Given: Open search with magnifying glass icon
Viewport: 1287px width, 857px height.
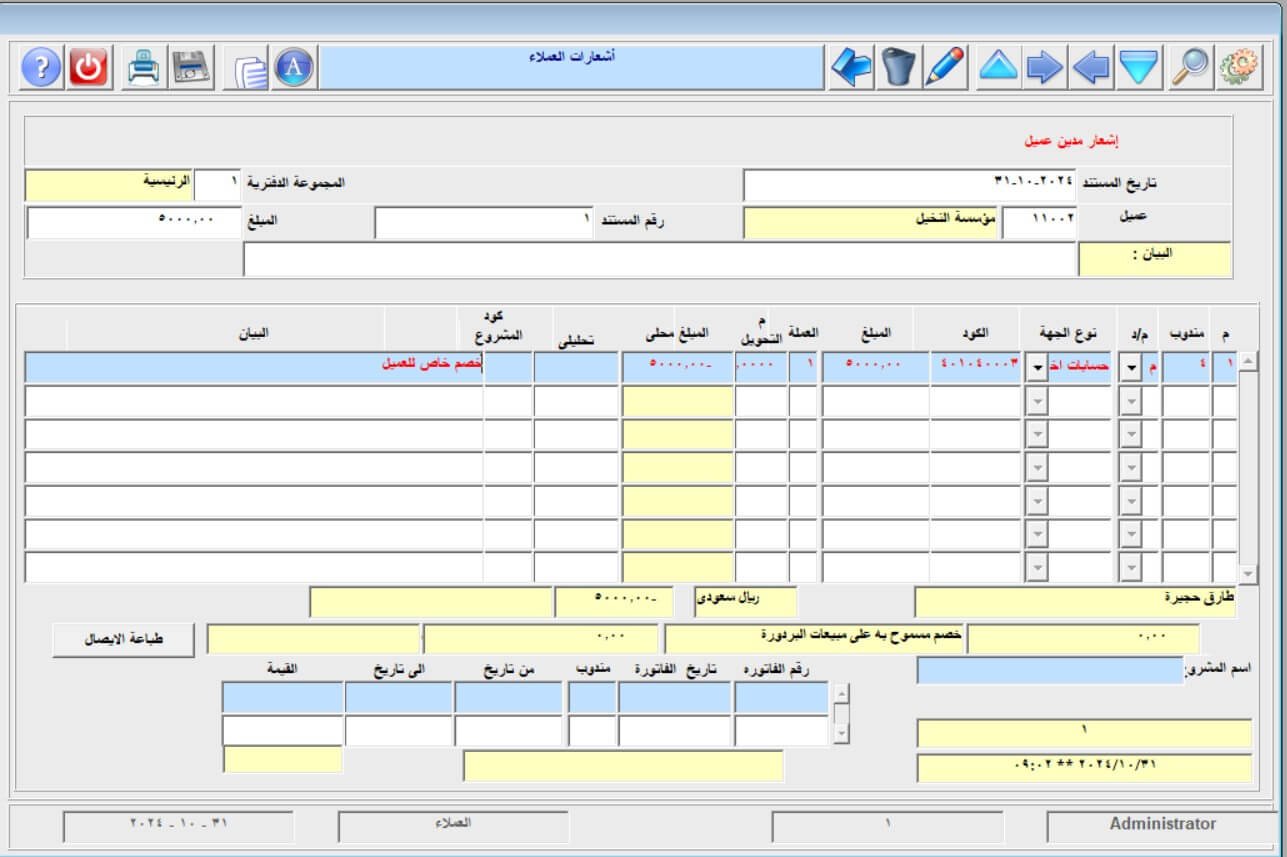Looking at the screenshot, I should click(x=1189, y=68).
